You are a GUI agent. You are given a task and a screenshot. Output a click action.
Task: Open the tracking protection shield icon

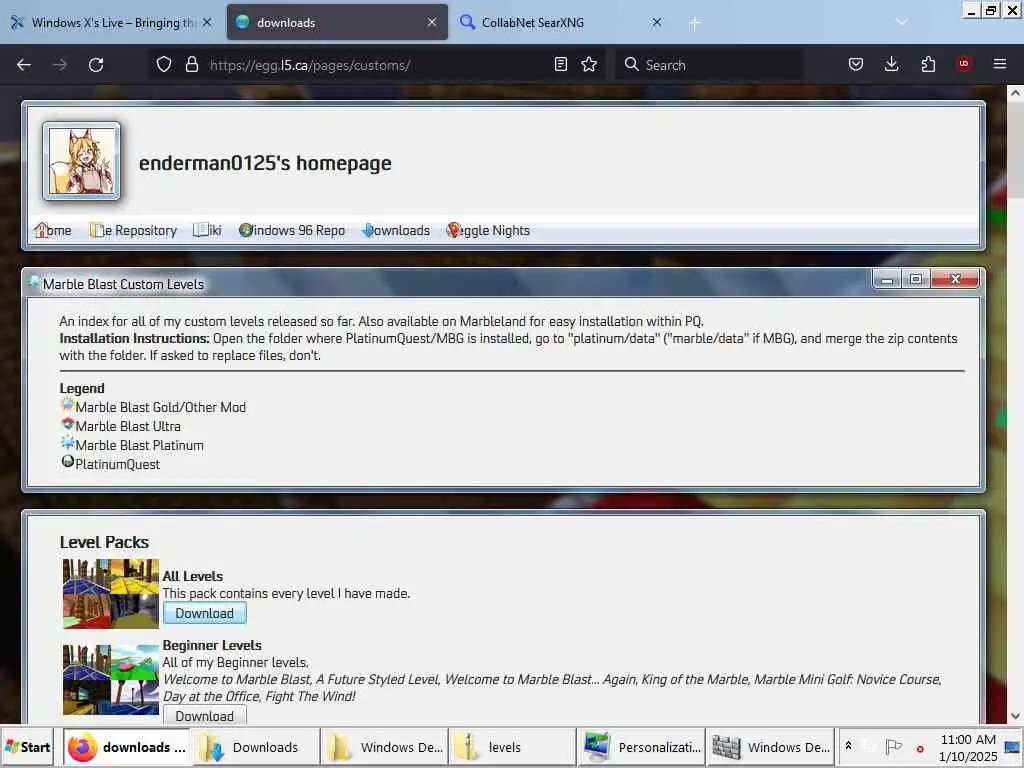pos(164,65)
